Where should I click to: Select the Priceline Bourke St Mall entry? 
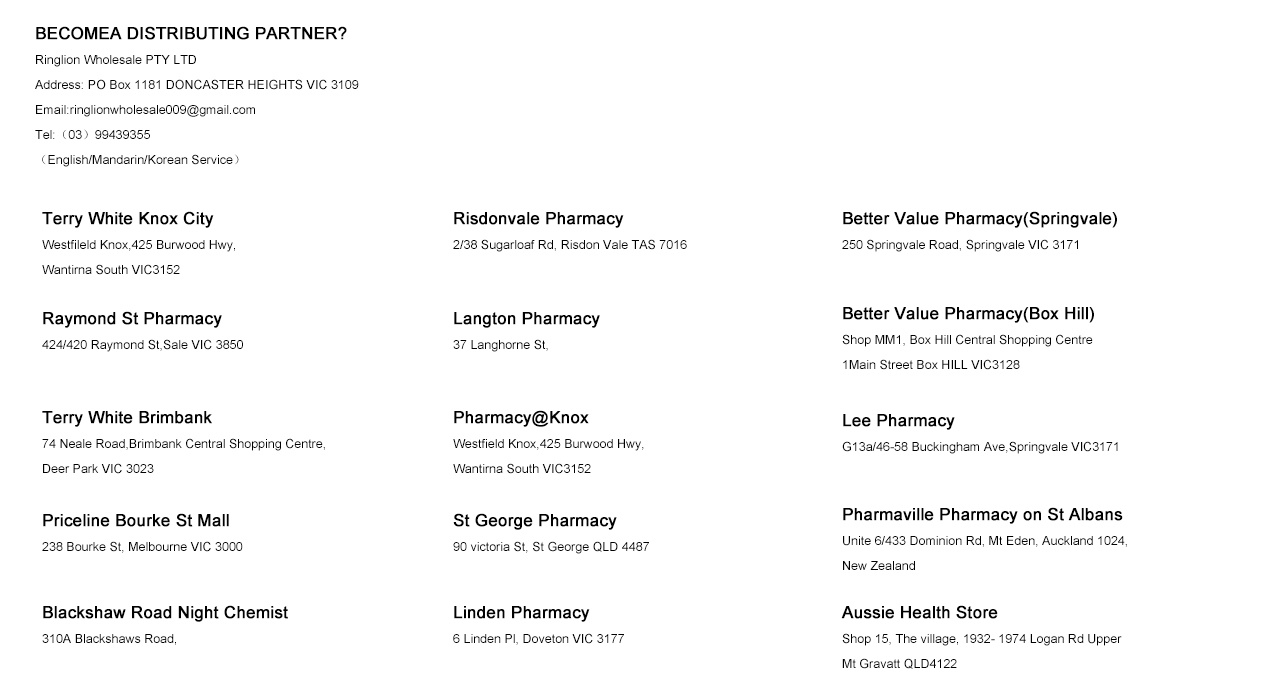pos(136,521)
